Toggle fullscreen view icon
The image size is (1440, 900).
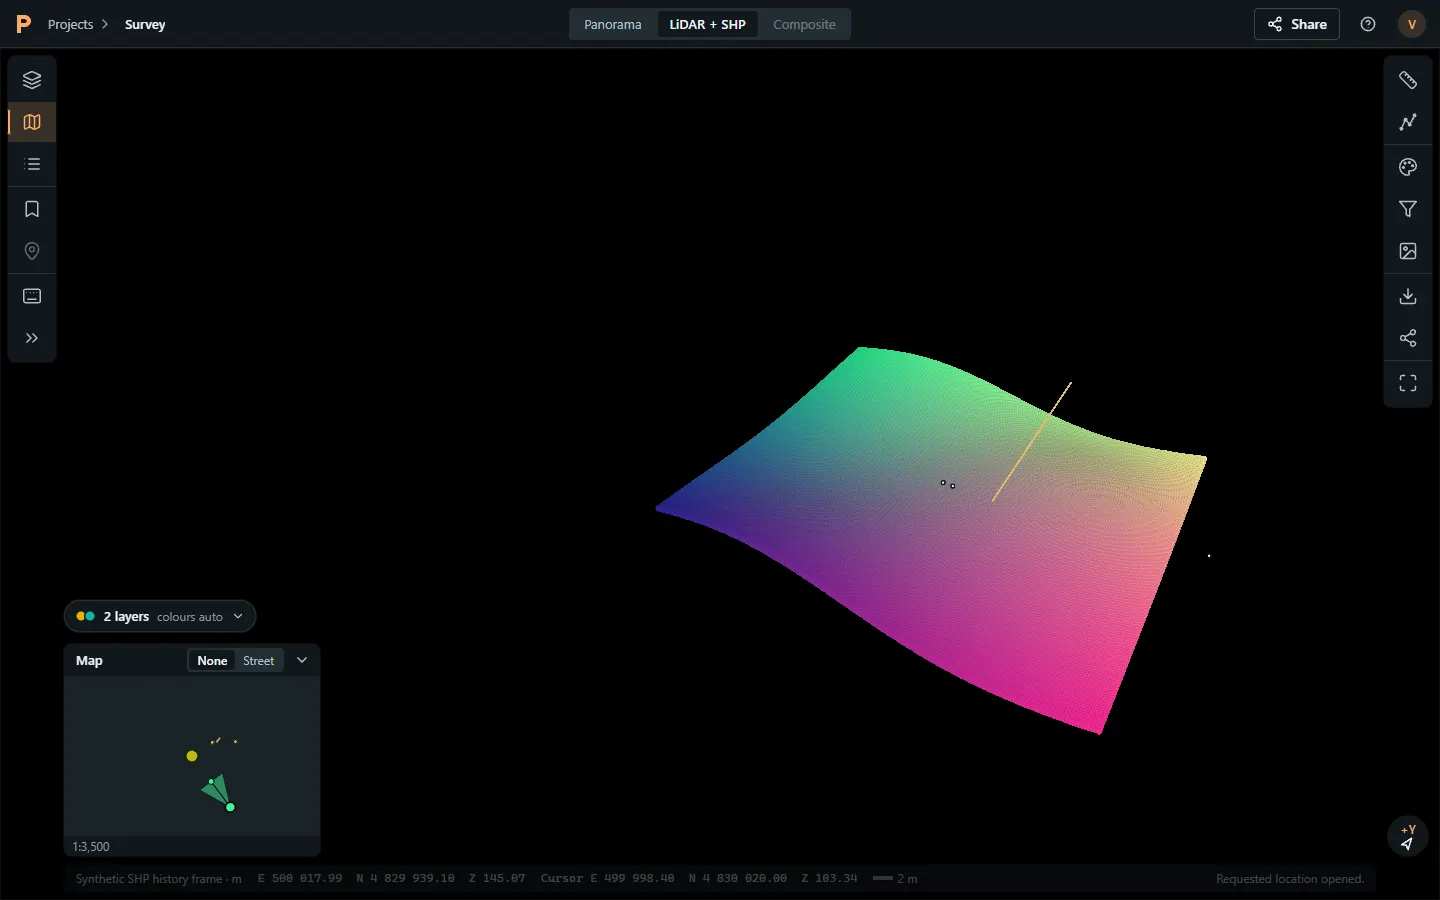click(x=1408, y=383)
